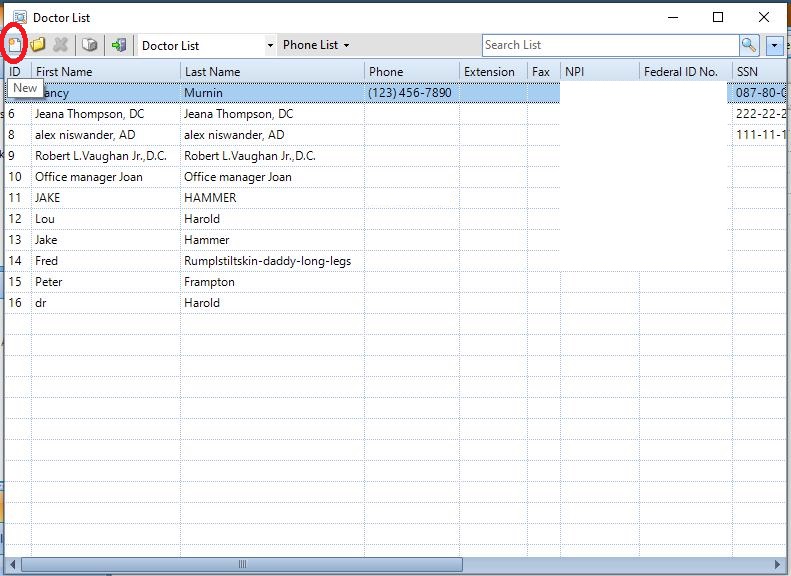Select Office manager Joan last name cell
The image size is (791, 576).
272,177
